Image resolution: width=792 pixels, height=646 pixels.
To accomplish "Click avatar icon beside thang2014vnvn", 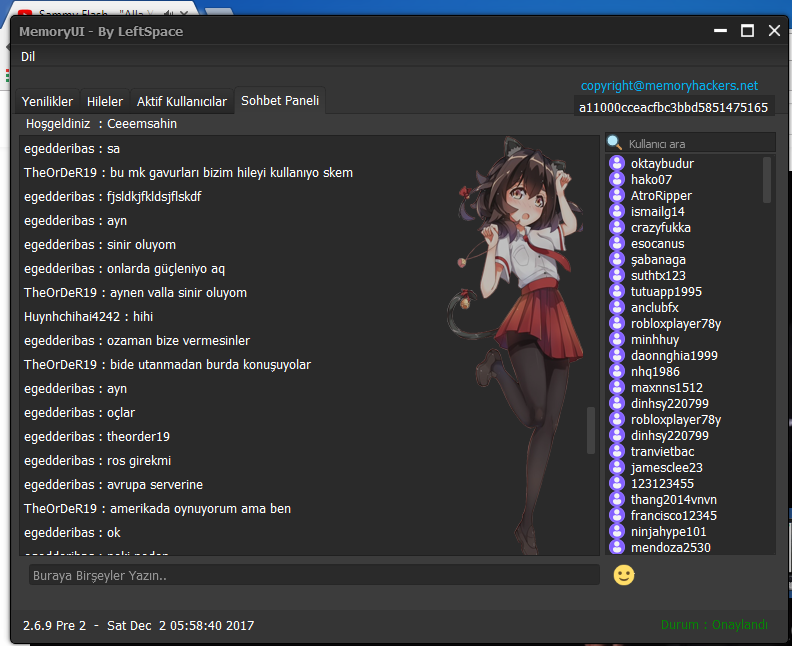I will (x=617, y=500).
